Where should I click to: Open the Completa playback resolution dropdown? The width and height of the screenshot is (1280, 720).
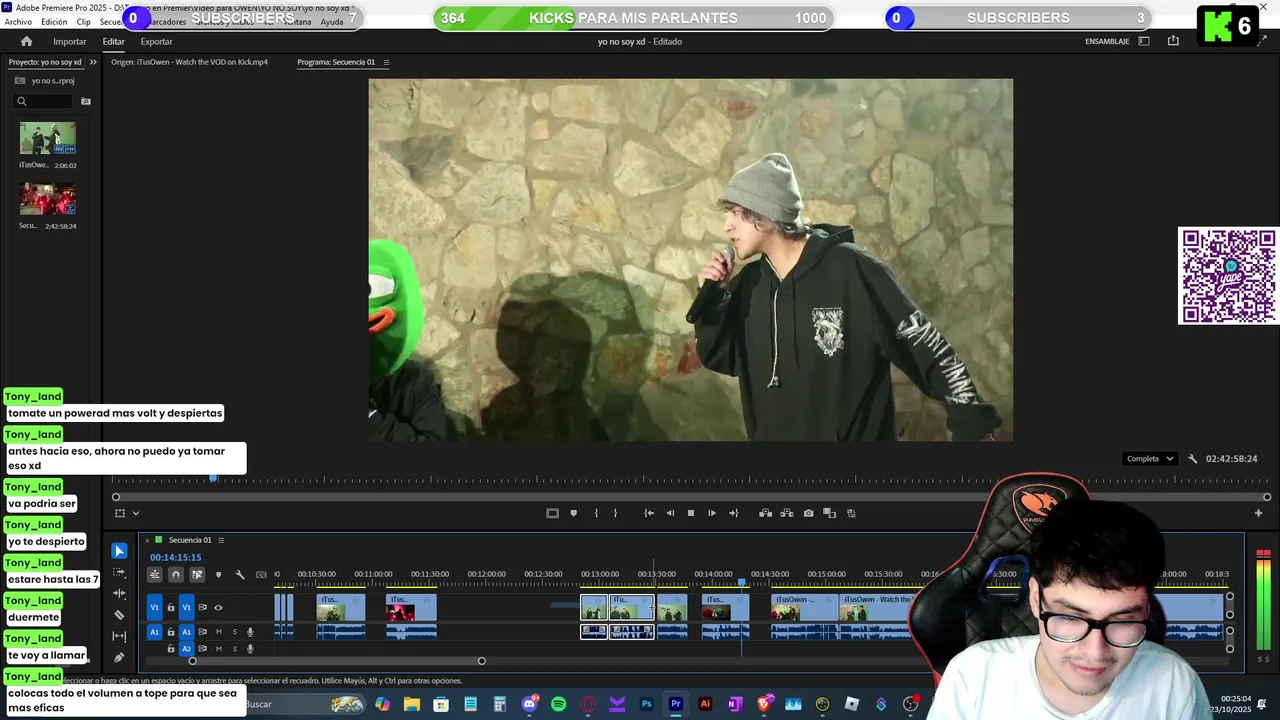click(1149, 459)
